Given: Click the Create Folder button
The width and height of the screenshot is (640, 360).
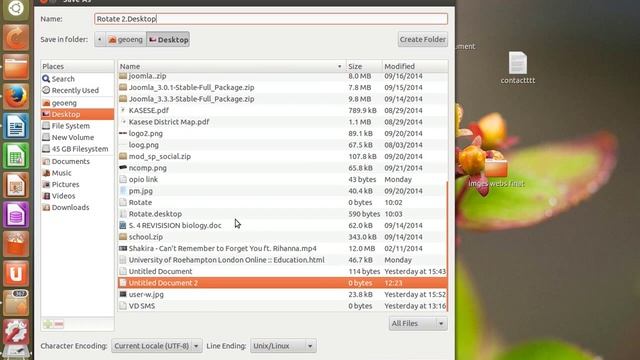Looking at the screenshot, I should point(422,39).
